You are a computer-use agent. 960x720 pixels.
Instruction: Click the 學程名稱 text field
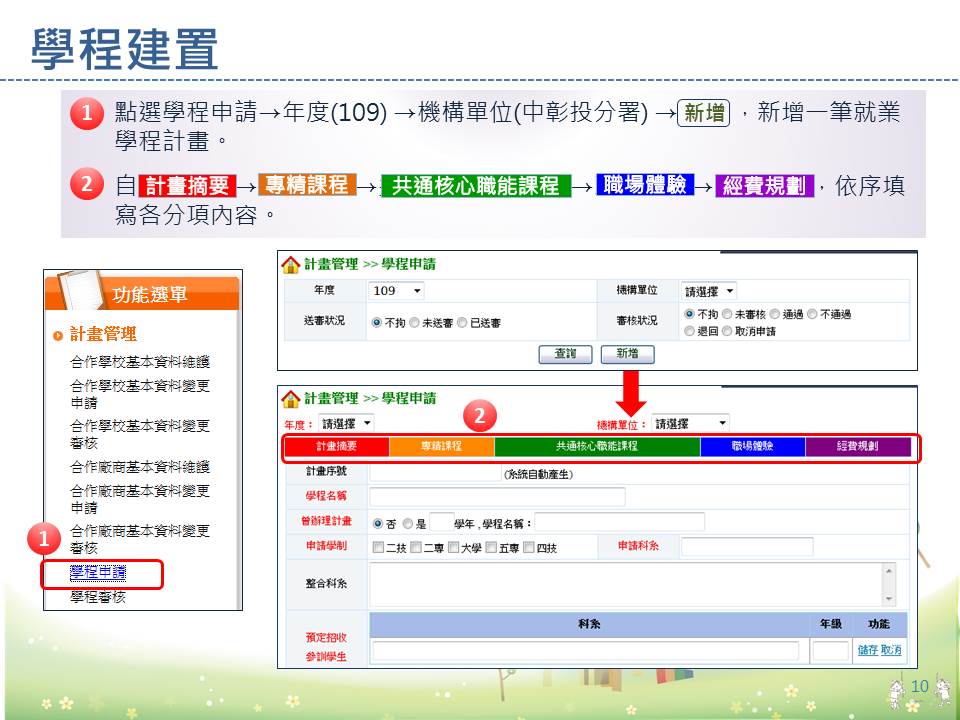pos(497,497)
